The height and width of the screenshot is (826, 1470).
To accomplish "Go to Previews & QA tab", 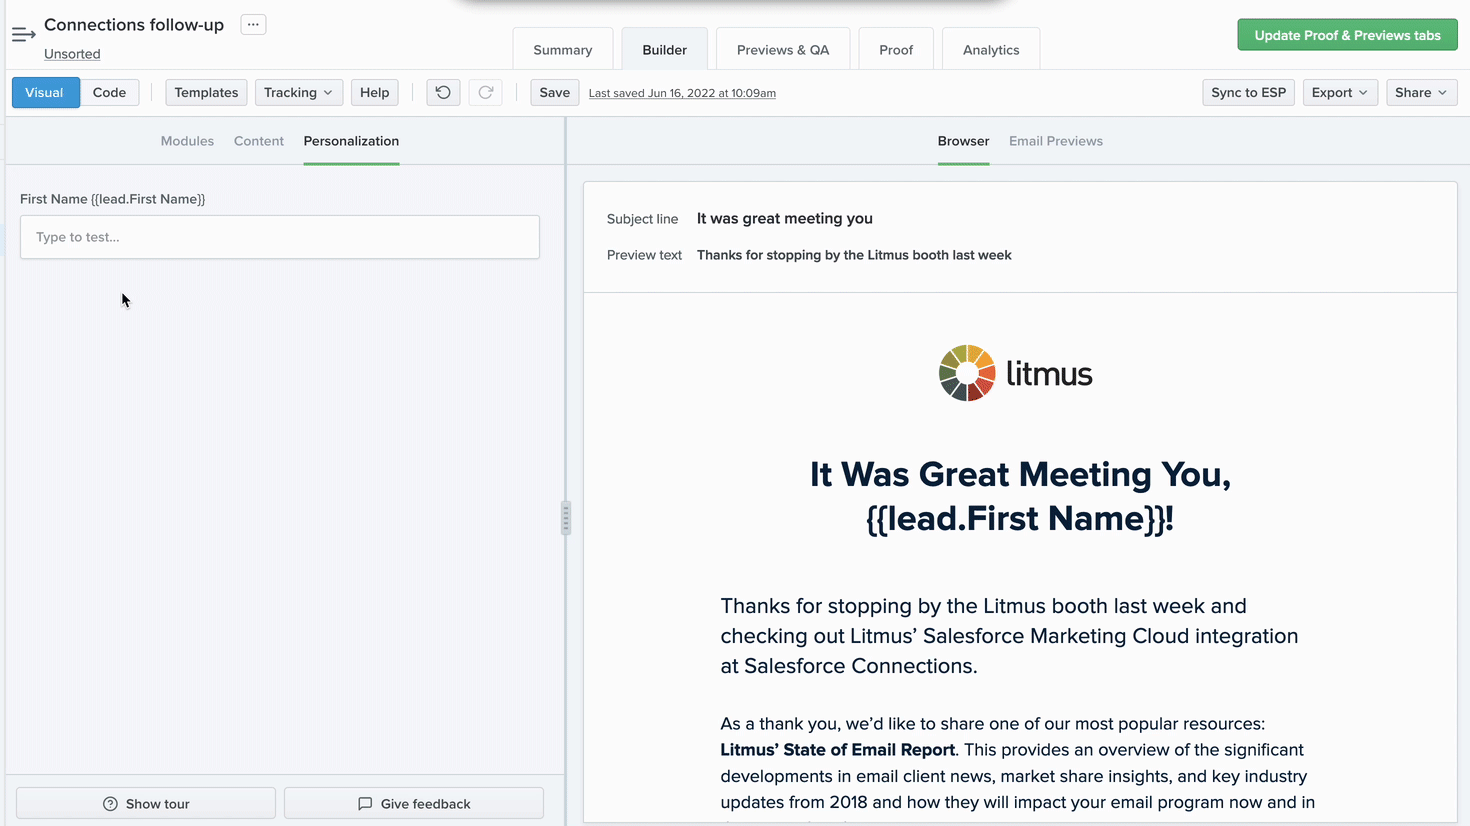I will (783, 49).
